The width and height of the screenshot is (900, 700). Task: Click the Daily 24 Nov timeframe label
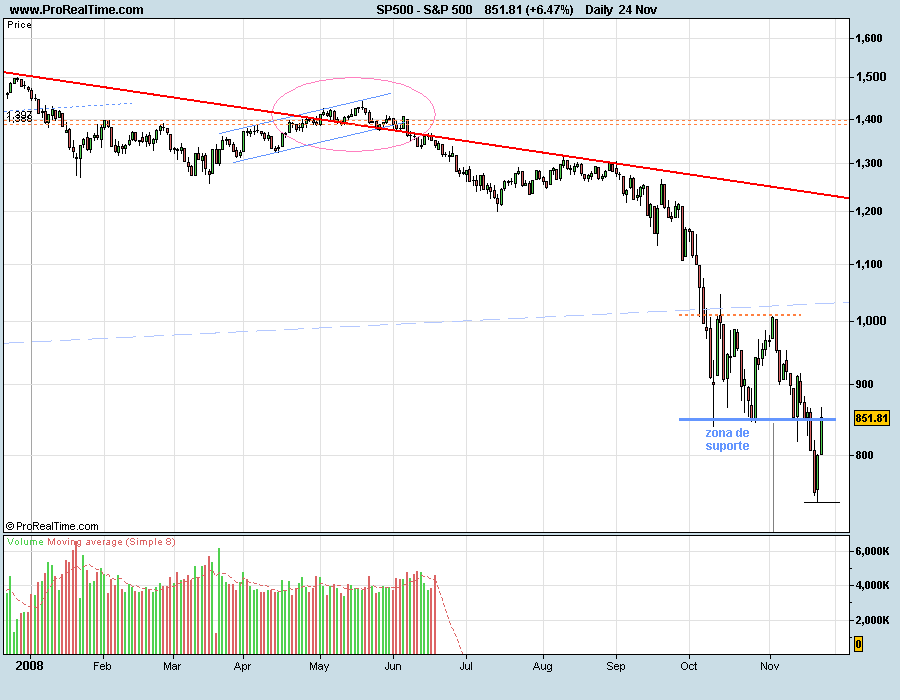(621, 9)
